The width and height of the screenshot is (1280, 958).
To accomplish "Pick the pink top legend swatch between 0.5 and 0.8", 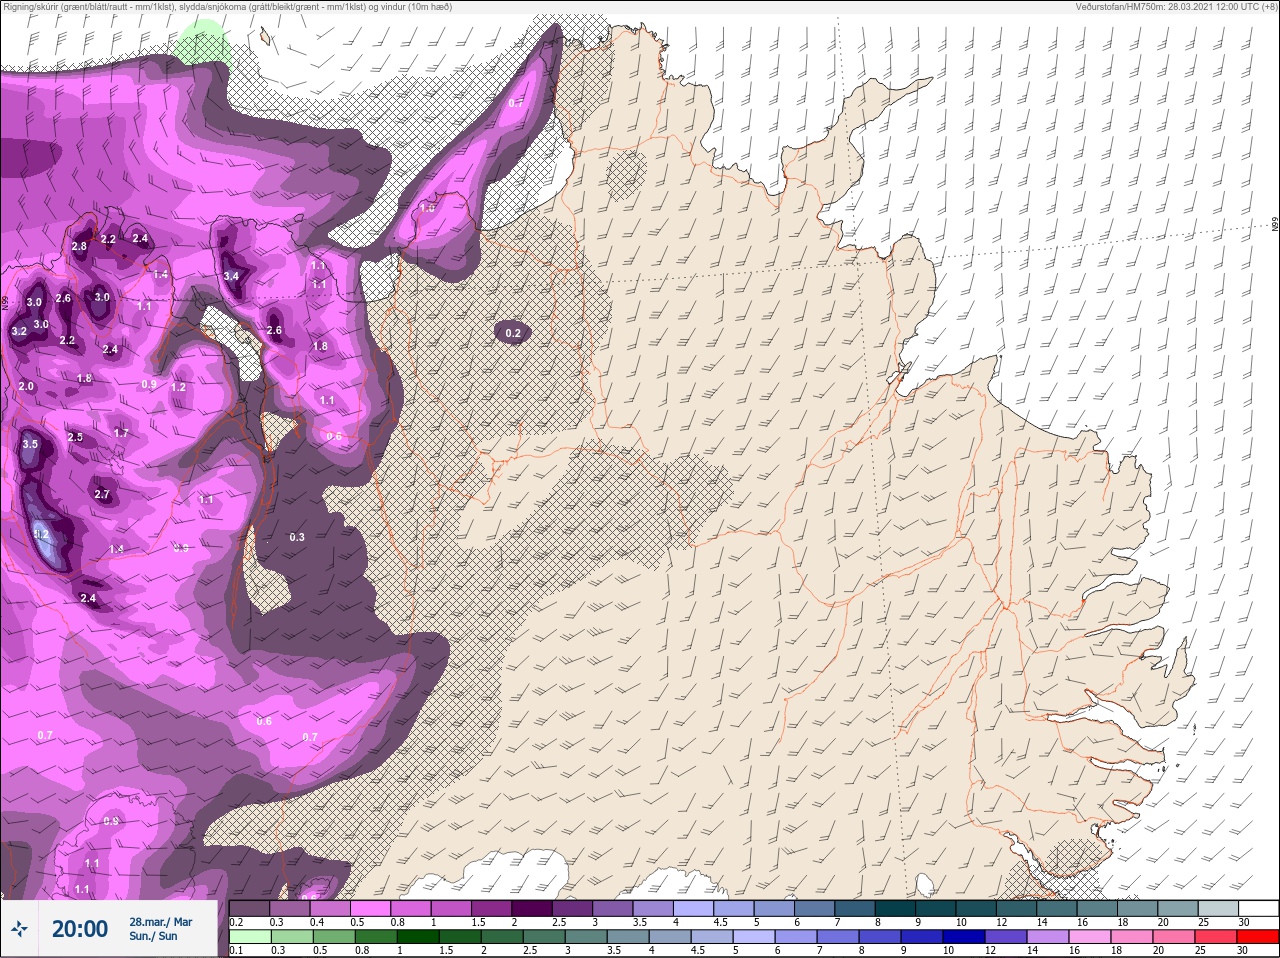I will click(x=372, y=908).
